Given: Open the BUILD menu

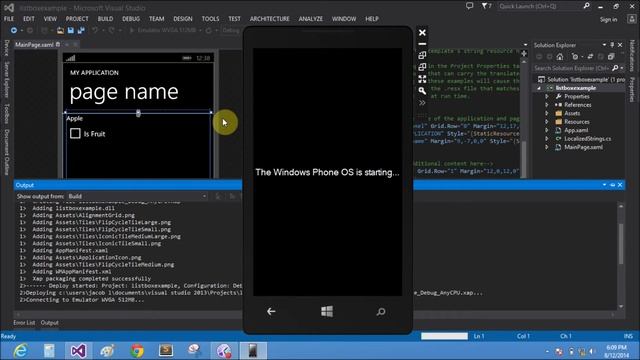Looking at the screenshot, I should pyautogui.click(x=105, y=19).
